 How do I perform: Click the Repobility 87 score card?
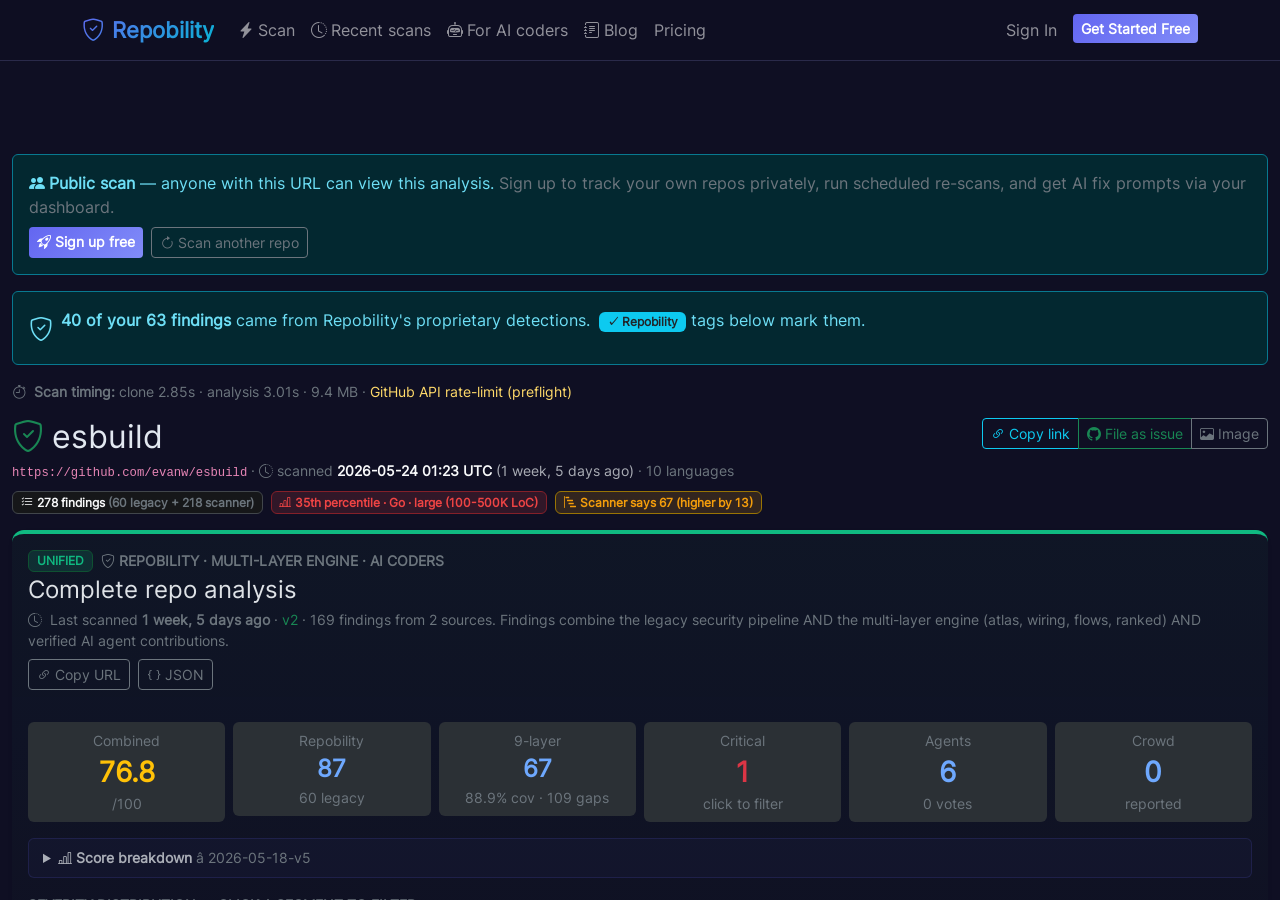pos(332,769)
